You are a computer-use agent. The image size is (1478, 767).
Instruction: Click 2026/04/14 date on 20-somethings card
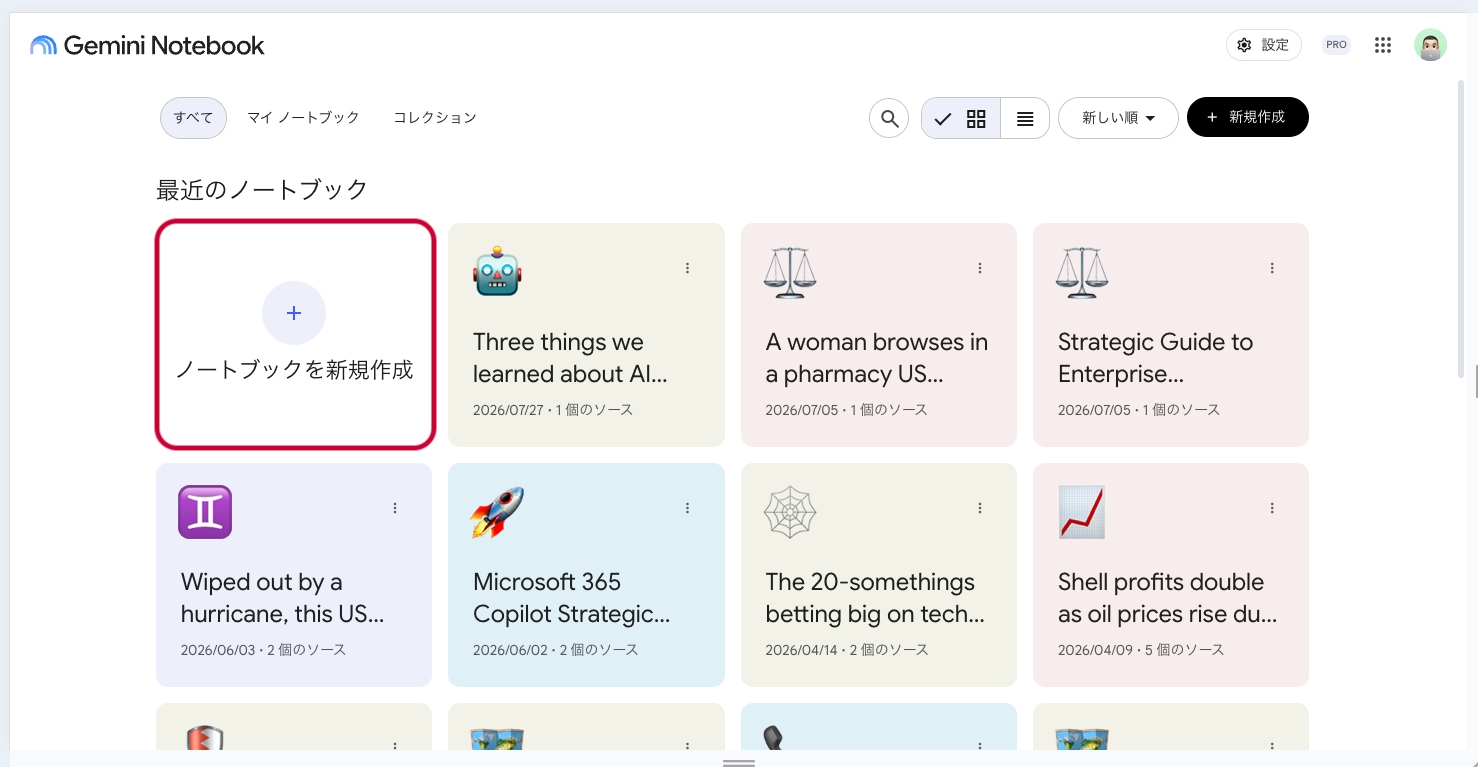tap(803, 650)
